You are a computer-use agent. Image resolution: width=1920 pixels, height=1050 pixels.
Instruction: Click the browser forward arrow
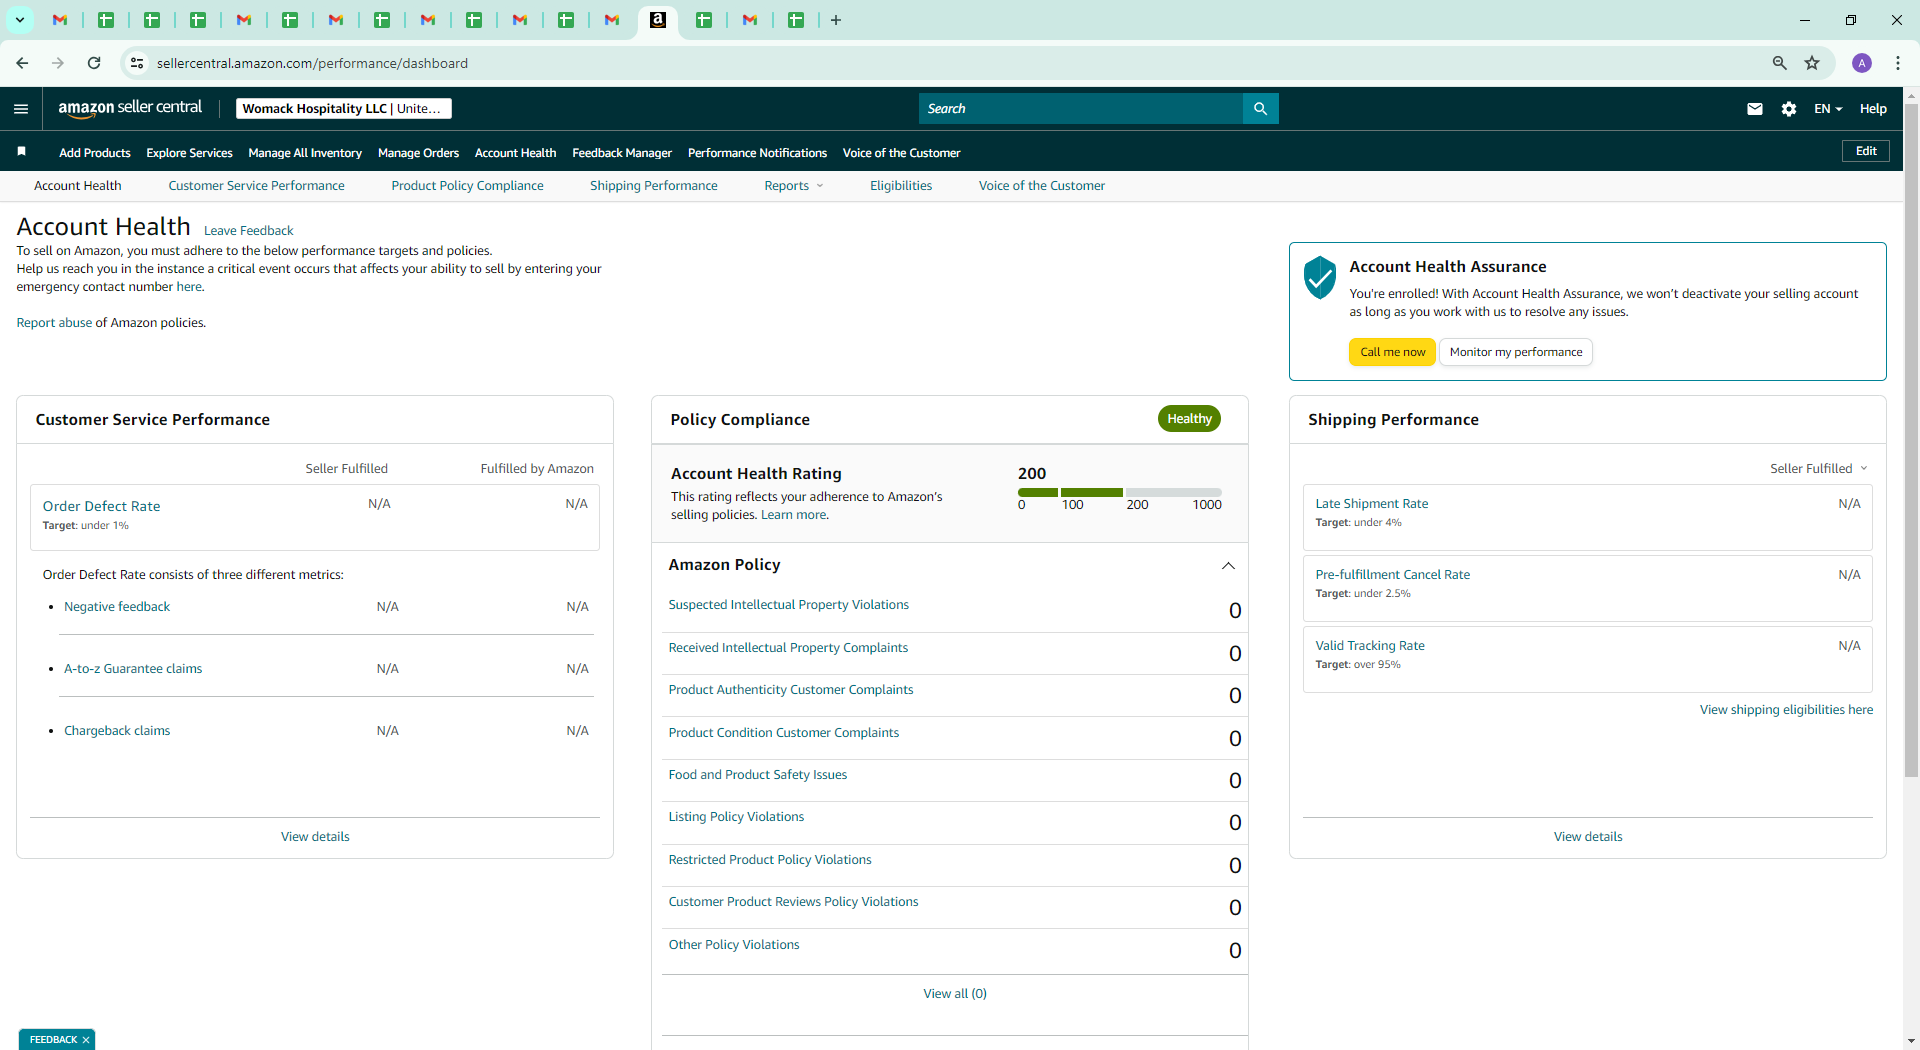point(58,63)
